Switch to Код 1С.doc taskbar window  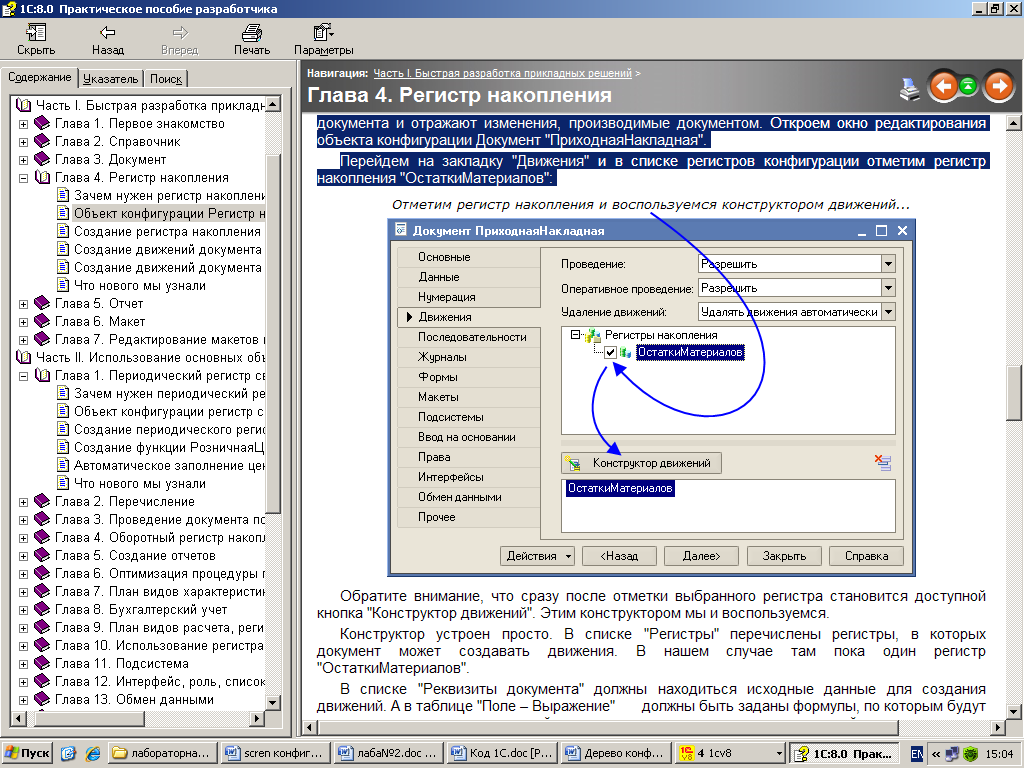click(501, 753)
